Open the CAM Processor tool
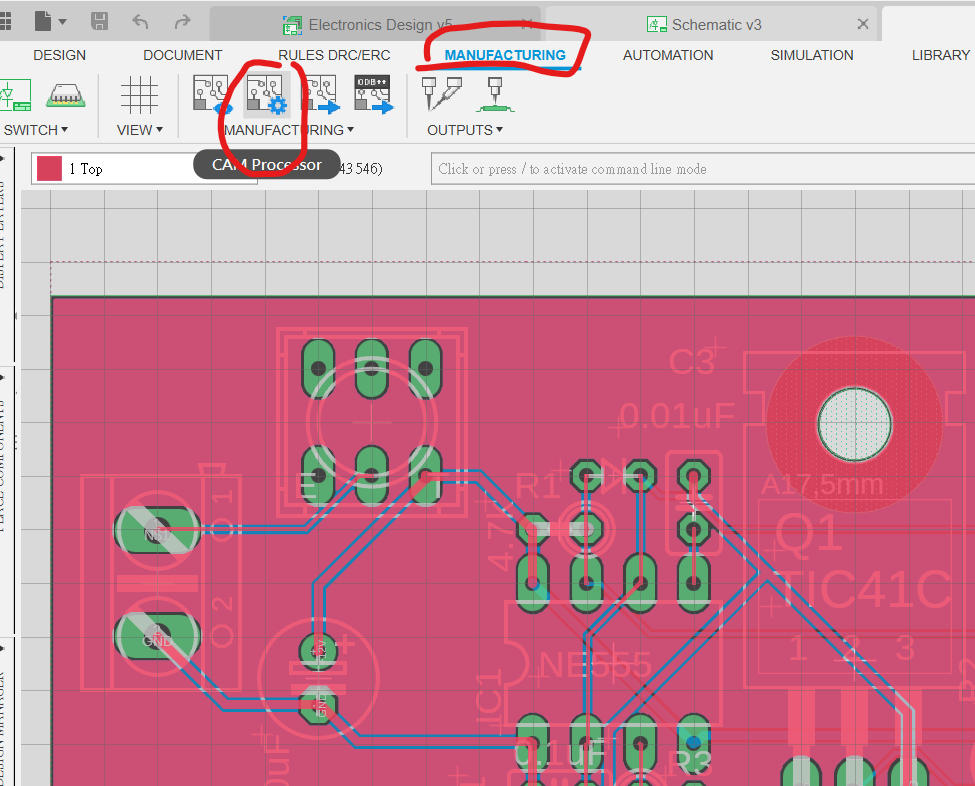 click(267, 95)
